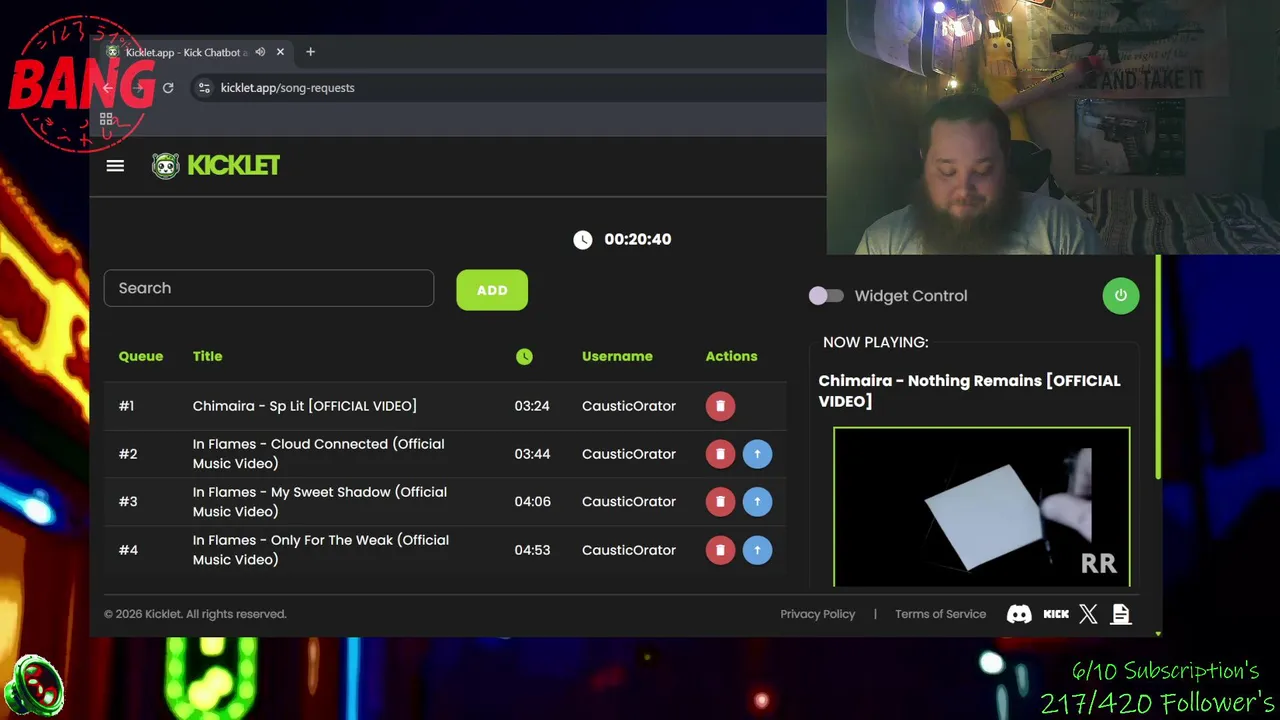Move My Sweet Shadow up in queue

(x=757, y=502)
